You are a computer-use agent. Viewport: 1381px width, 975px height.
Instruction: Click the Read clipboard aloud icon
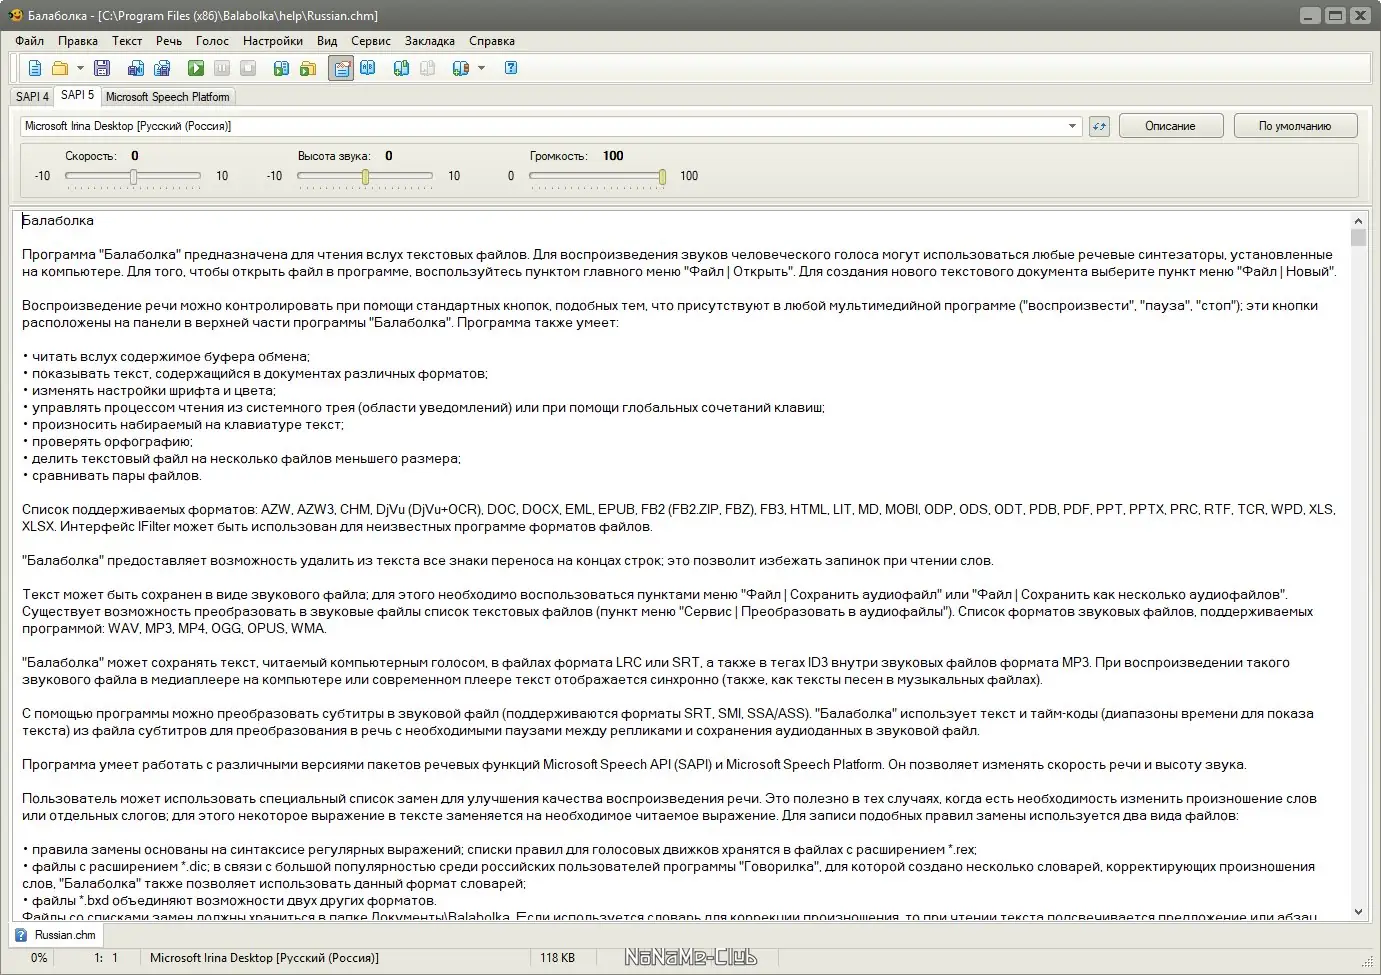click(282, 68)
